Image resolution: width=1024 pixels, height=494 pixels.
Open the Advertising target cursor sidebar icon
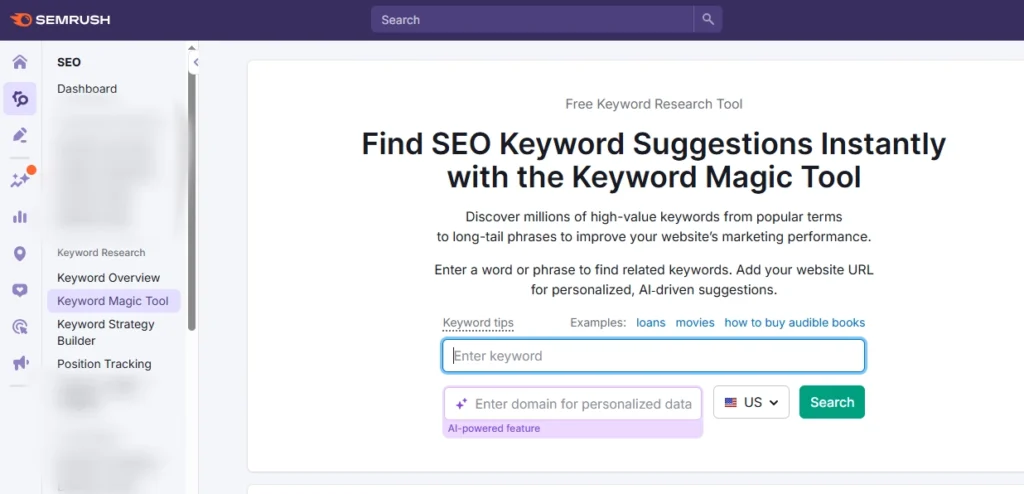pyautogui.click(x=20, y=327)
